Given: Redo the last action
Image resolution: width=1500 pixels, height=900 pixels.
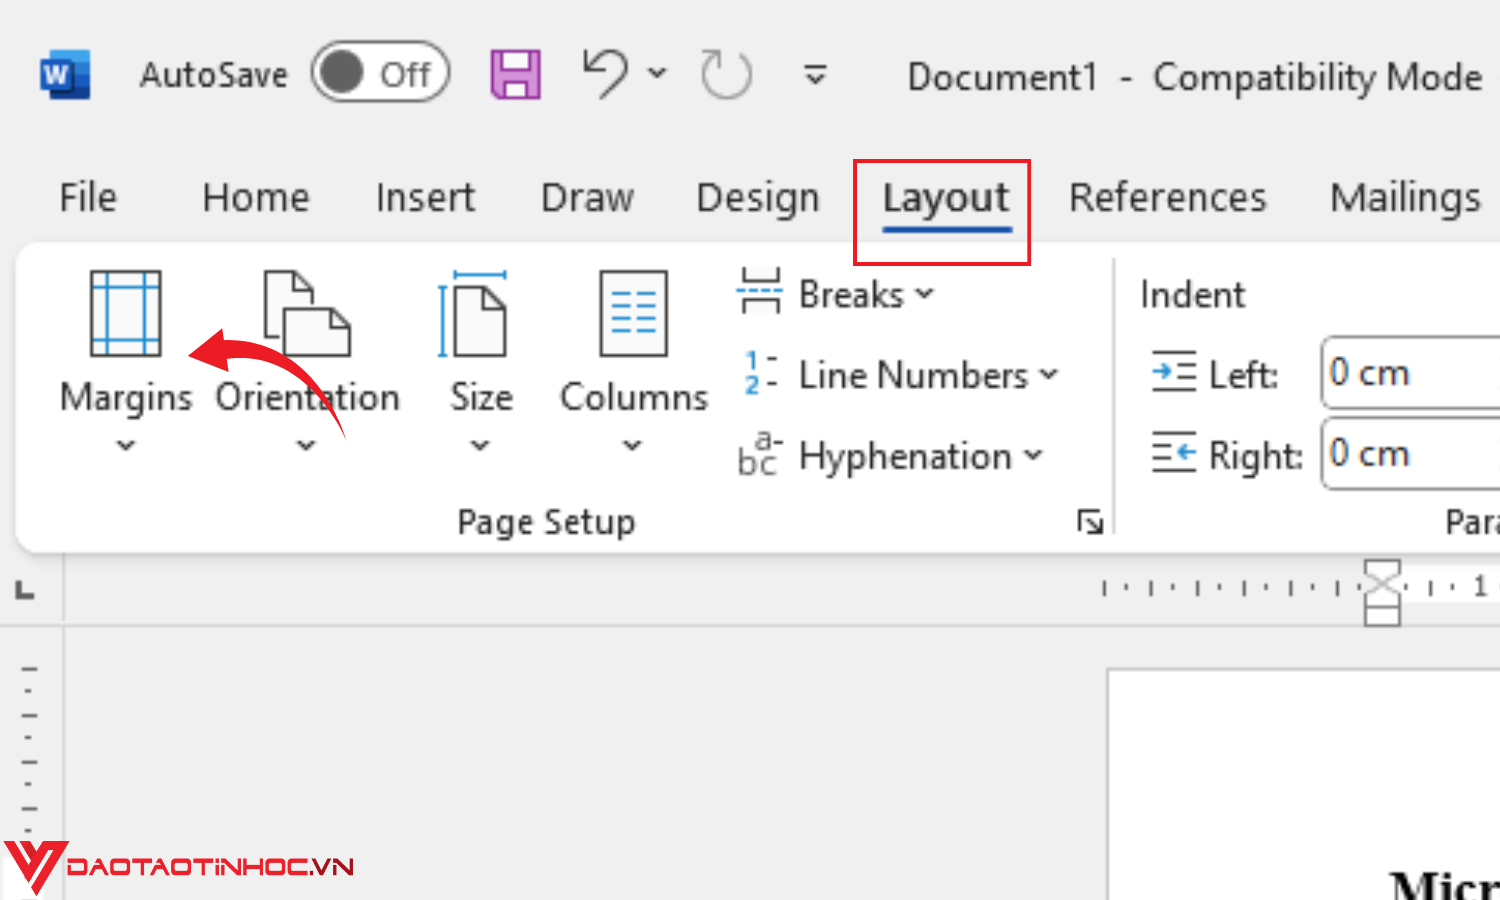Looking at the screenshot, I should pyautogui.click(x=726, y=75).
